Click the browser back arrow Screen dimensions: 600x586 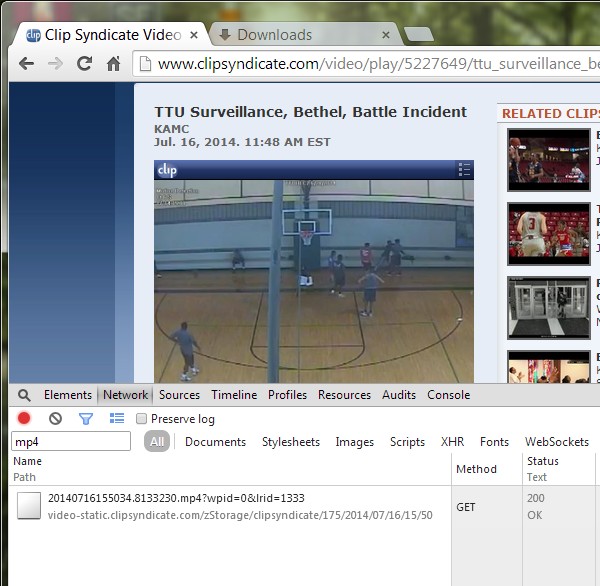point(26,64)
